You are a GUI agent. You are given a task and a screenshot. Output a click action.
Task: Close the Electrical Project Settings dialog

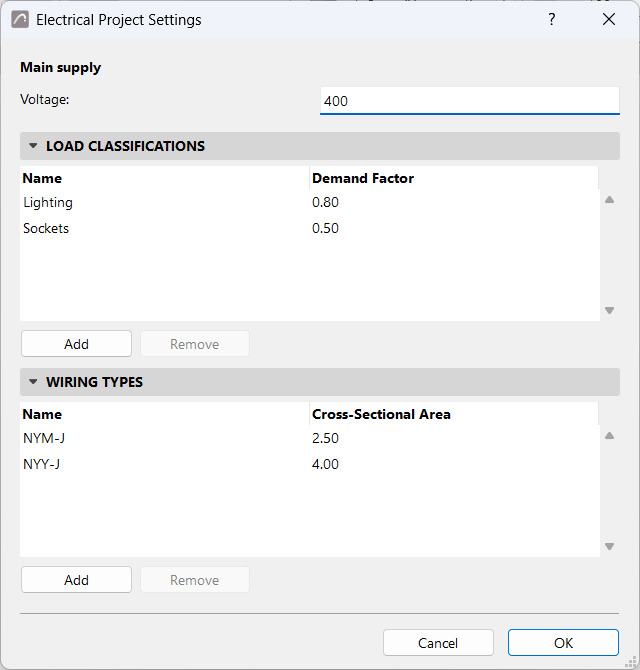(x=609, y=19)
